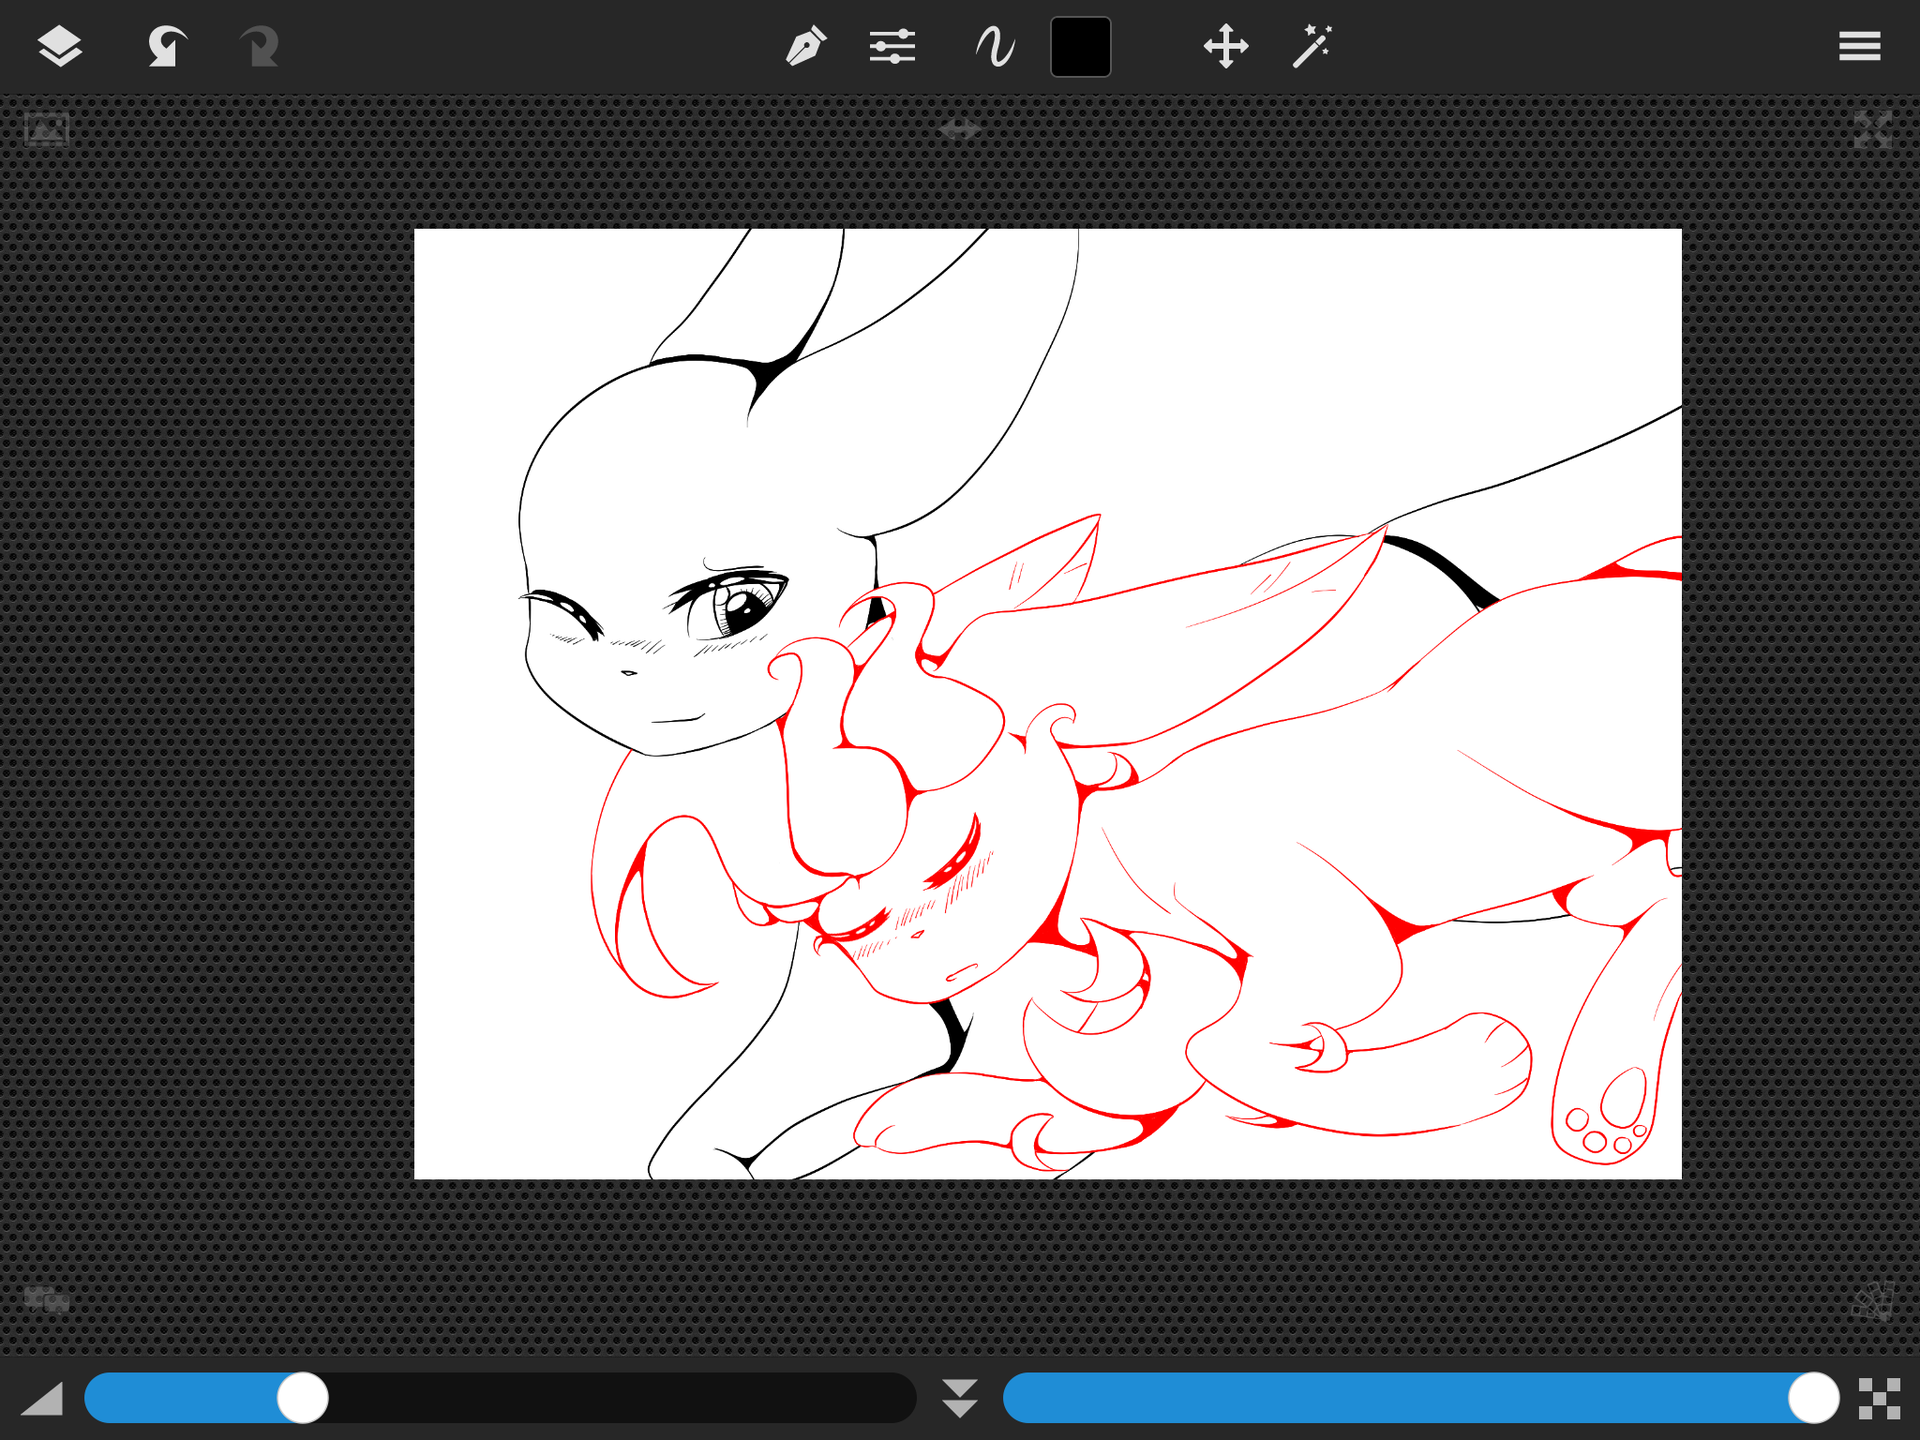Tap the faint reference image icon
The height and width of the screenshot is (1440, 1920).
(46, 130)
